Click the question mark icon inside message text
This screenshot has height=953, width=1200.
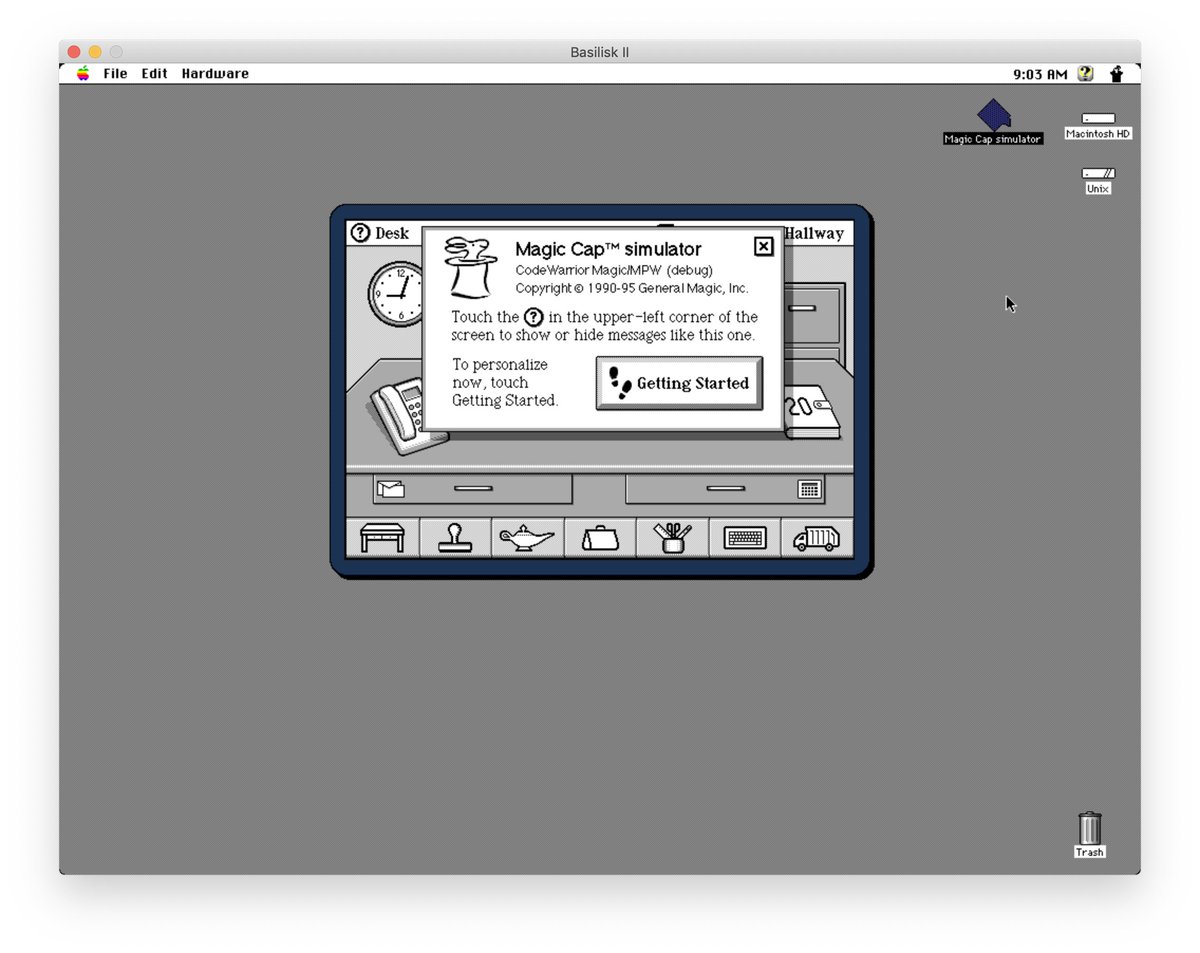535,317
